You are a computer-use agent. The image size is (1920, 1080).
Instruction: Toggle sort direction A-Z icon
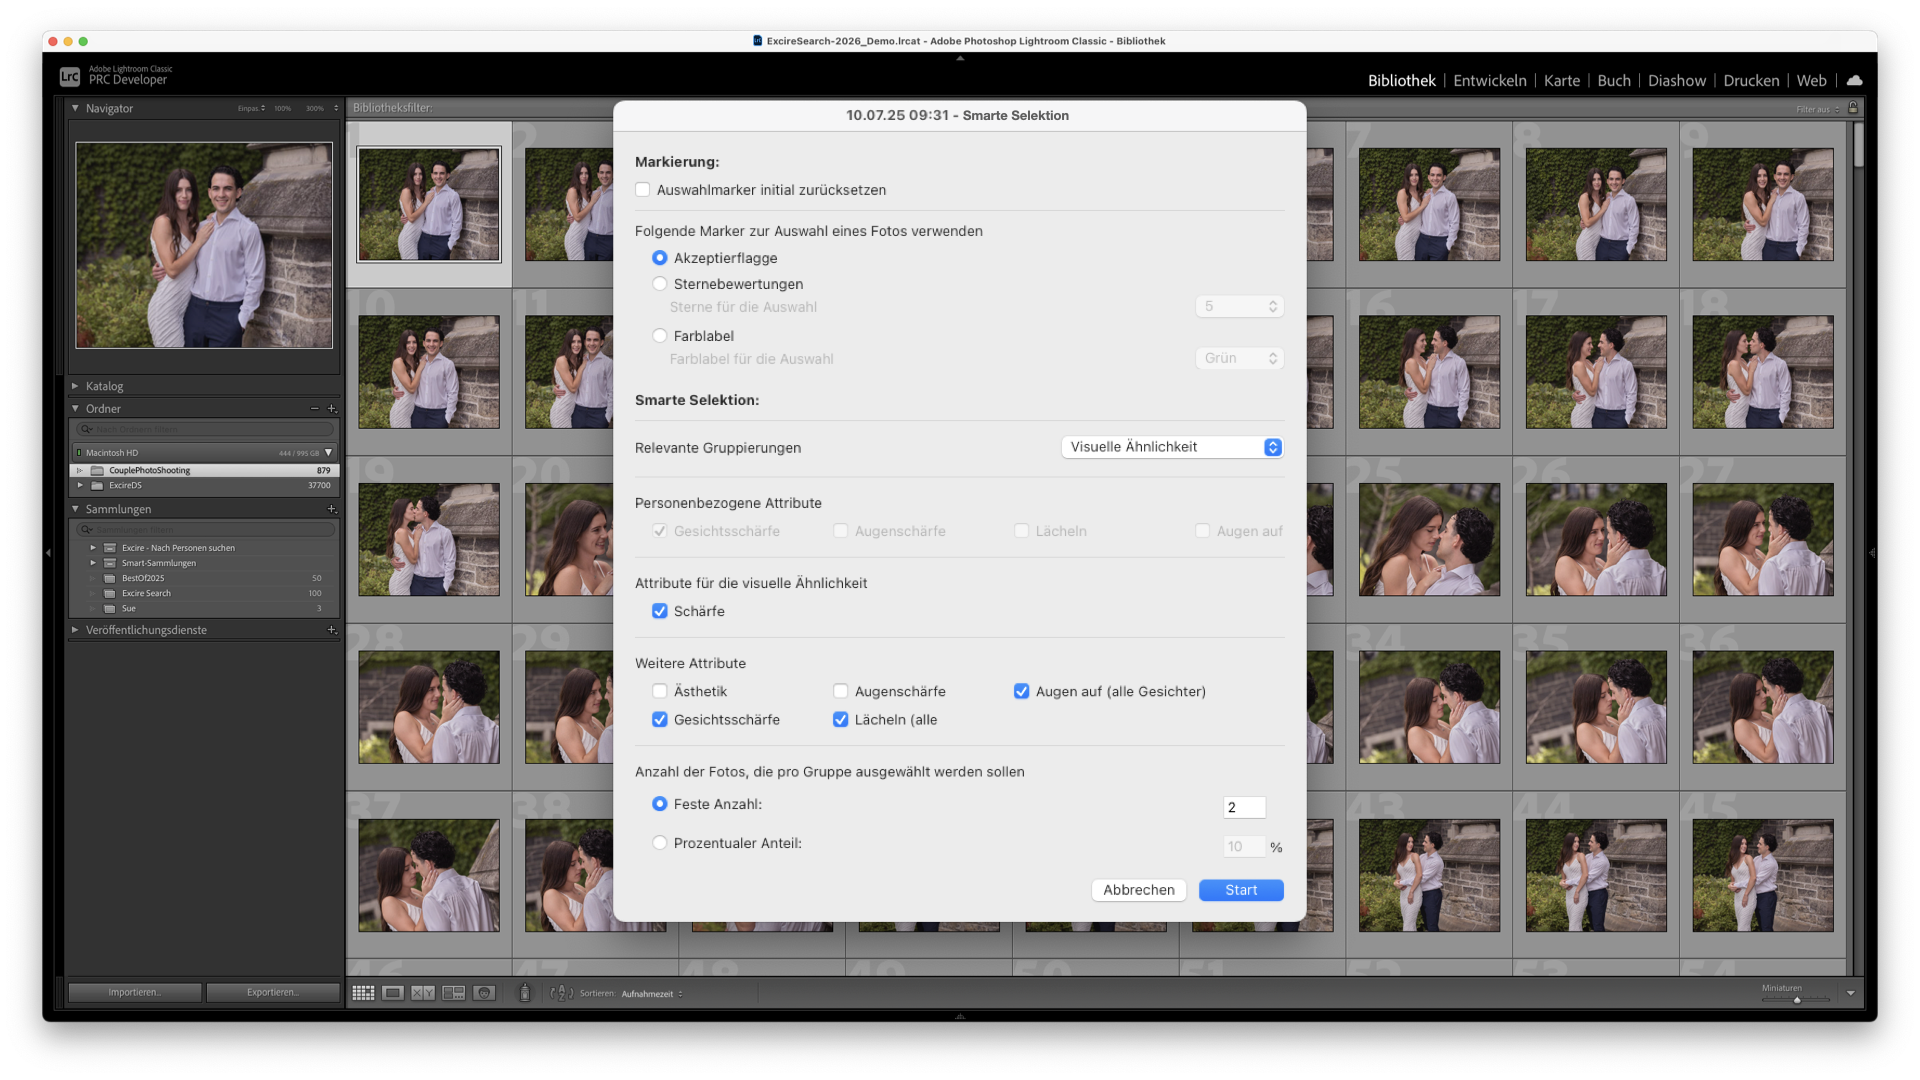tap(561, 993)
